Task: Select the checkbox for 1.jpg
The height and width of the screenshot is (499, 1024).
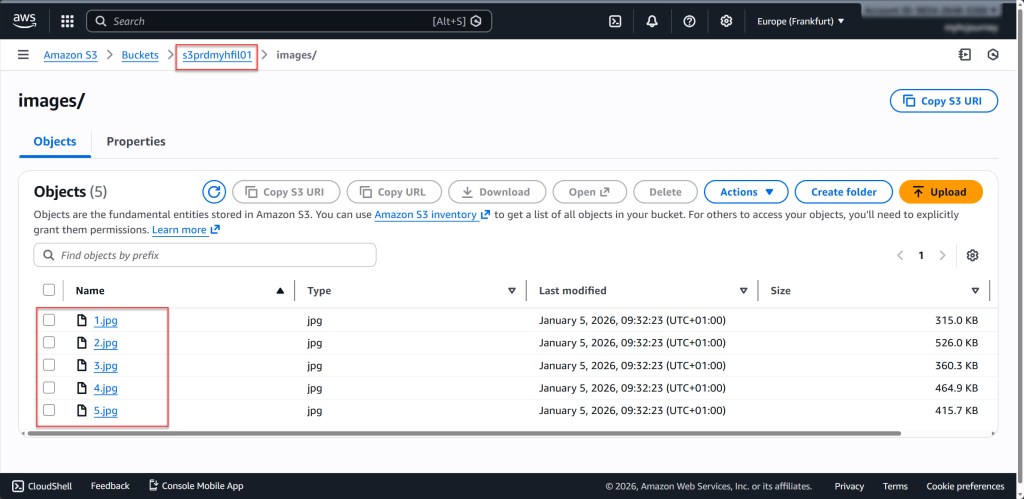Action: click(49, 320)
